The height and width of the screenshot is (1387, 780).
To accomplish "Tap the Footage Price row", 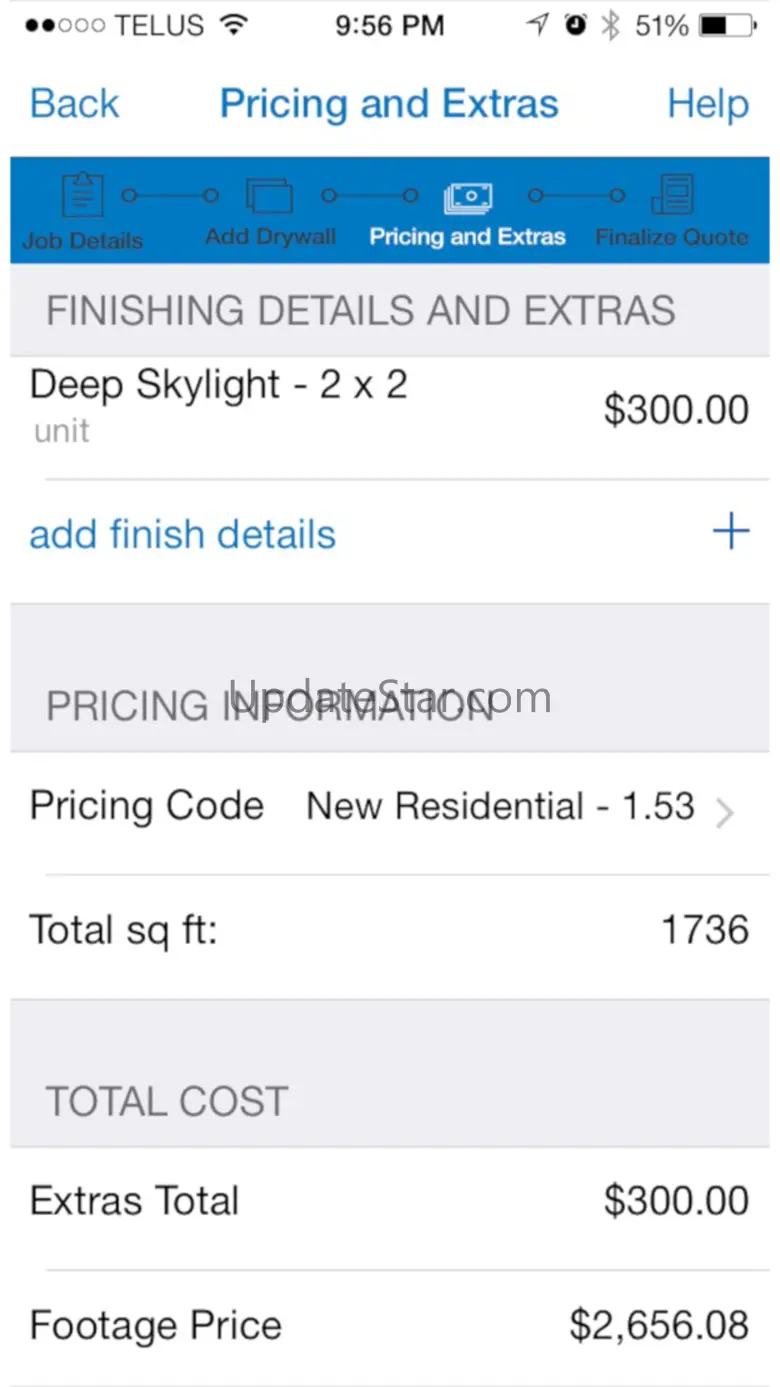I will (390, 1327).
